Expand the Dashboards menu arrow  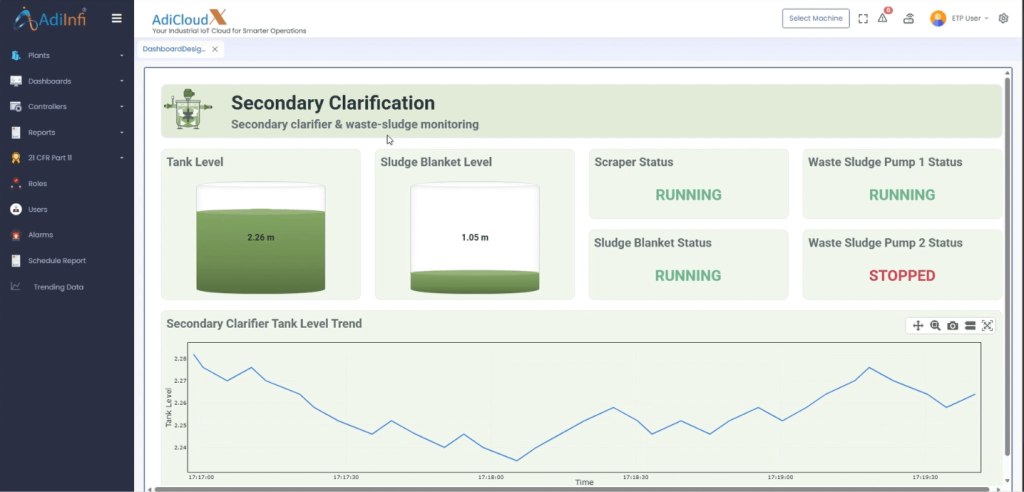coord(121,81)
